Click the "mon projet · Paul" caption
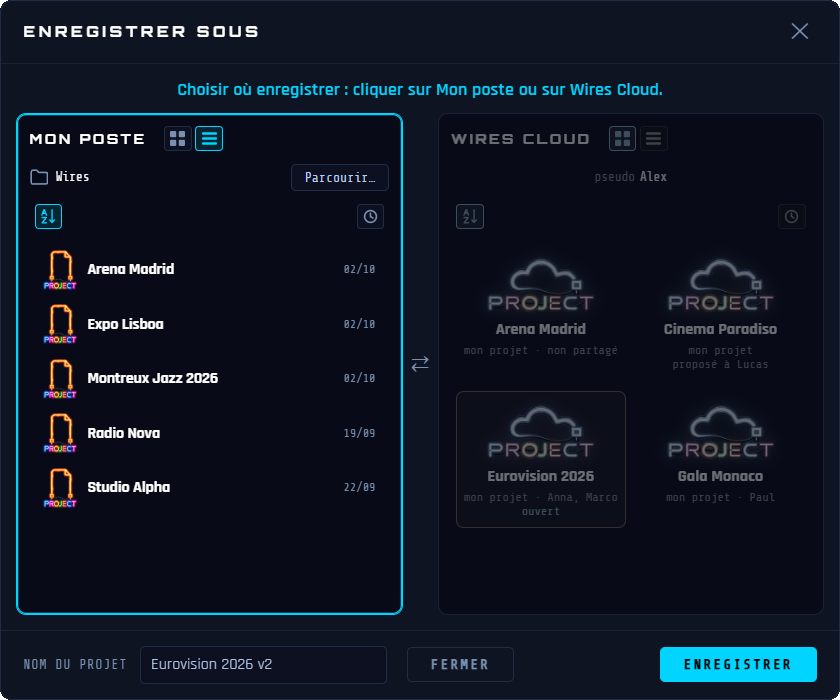 pyautogui.click(x=721, y=498)
